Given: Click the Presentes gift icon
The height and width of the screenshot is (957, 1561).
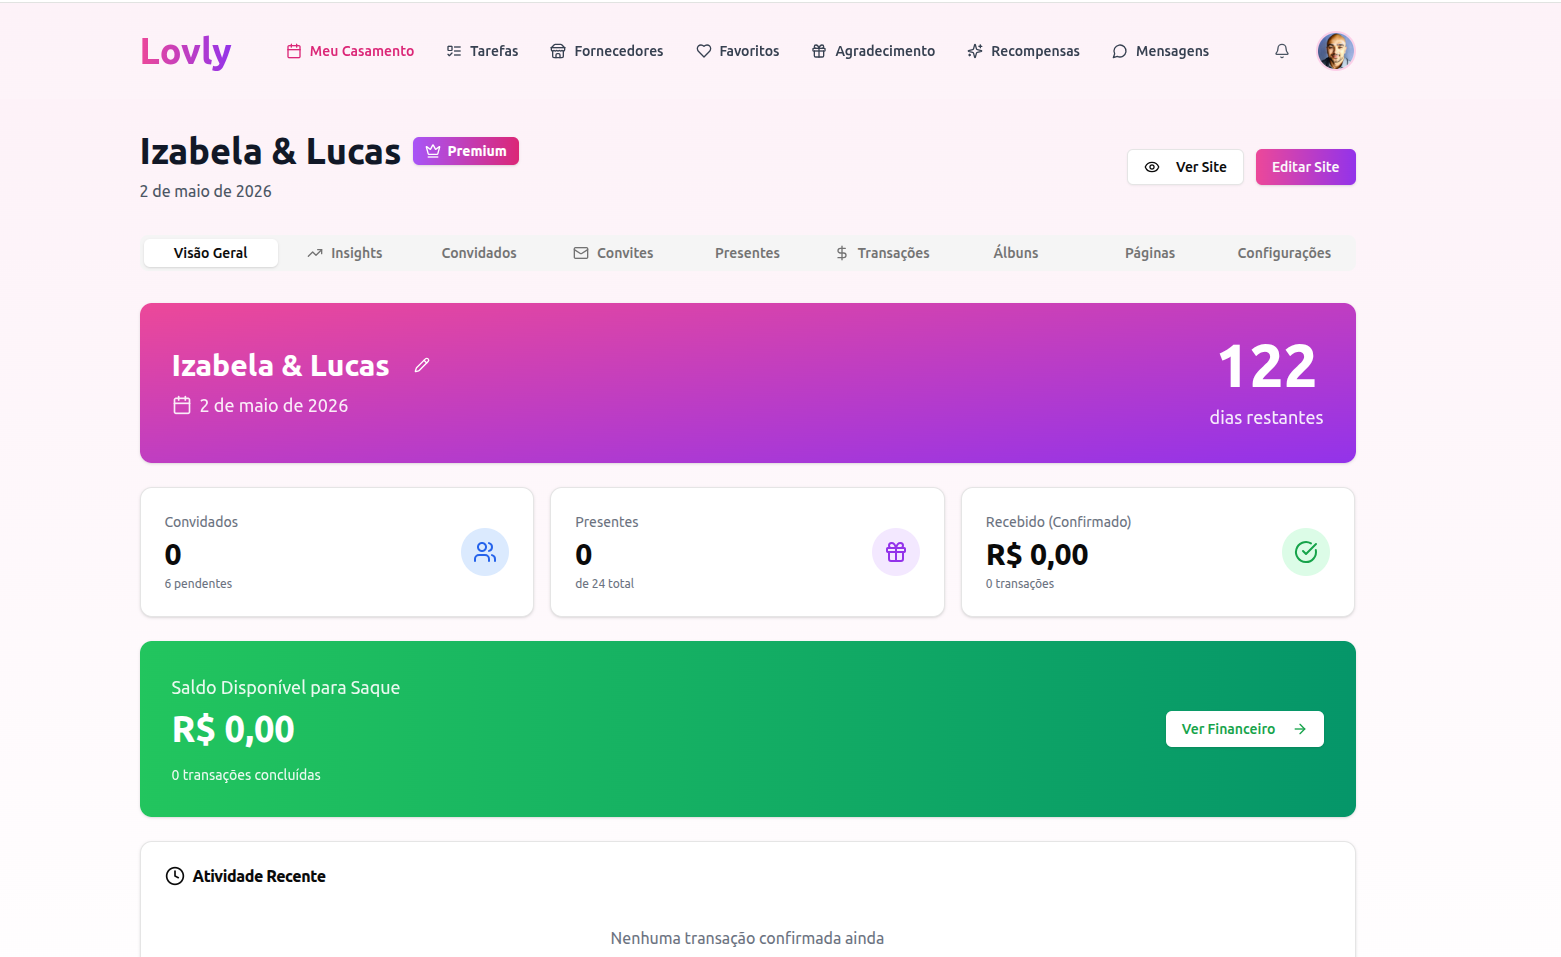Looking at the screenshot, I should point(895,552).
